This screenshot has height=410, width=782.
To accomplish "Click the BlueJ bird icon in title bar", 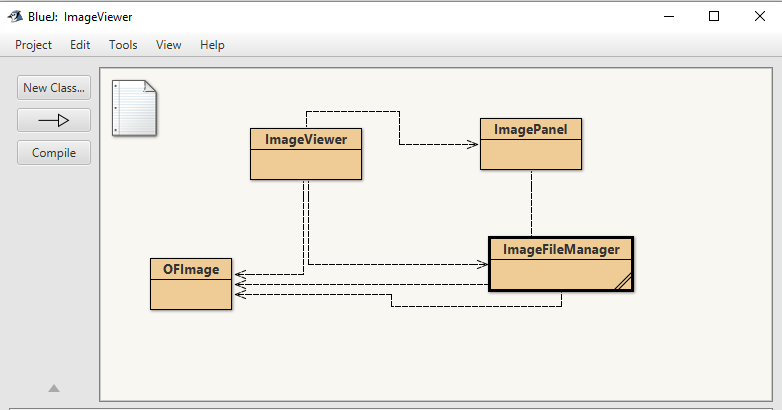I will coord(15,16).
